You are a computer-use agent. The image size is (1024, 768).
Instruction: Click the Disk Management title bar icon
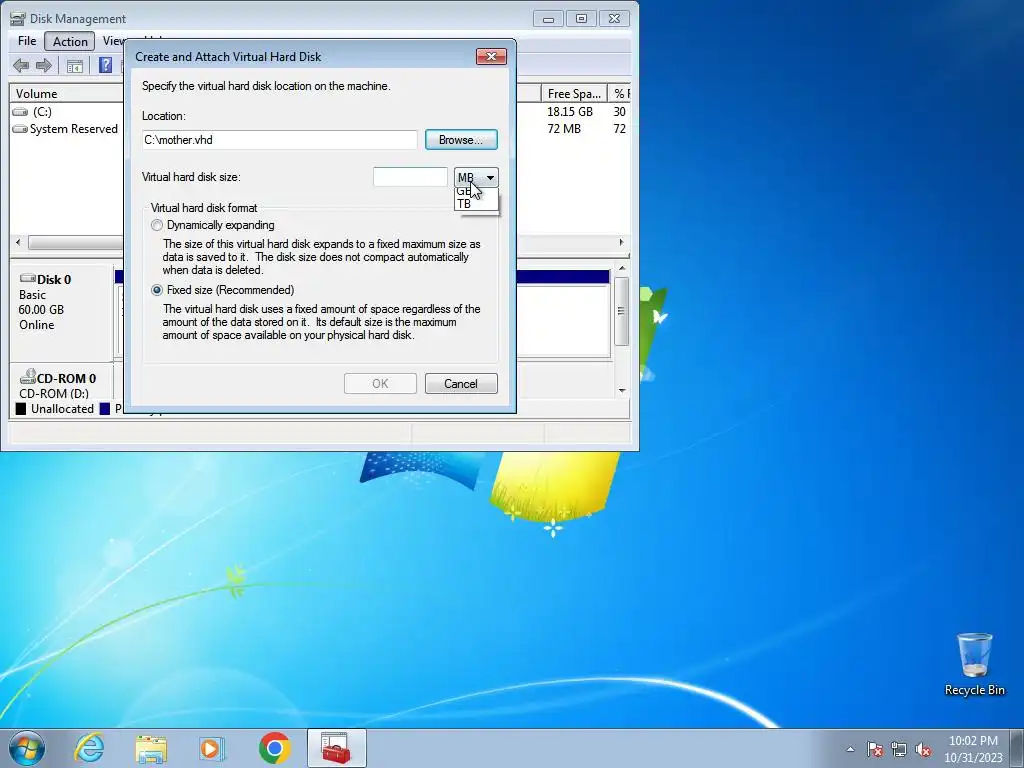coord(18,19)
